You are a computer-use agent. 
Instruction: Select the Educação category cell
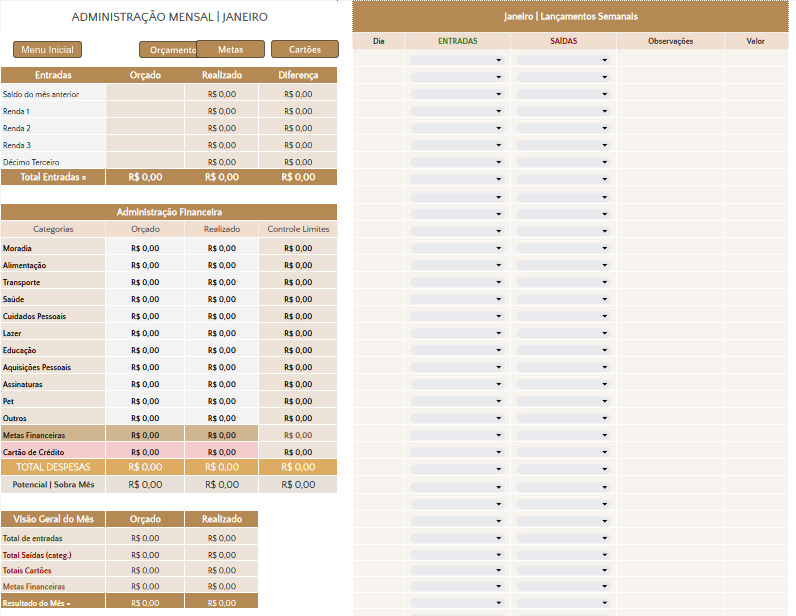[53, 349]
